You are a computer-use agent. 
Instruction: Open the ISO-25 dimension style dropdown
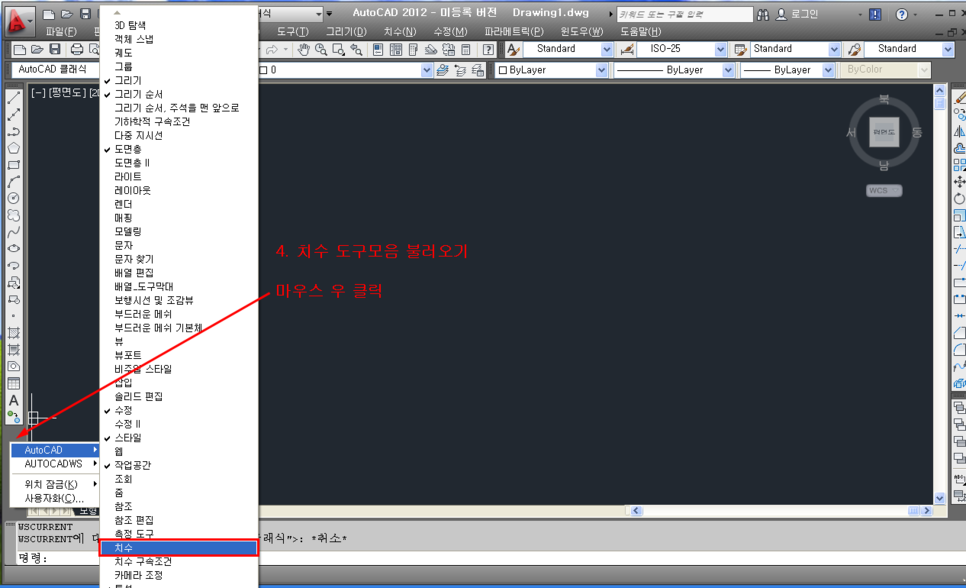[x=720, y=49]
